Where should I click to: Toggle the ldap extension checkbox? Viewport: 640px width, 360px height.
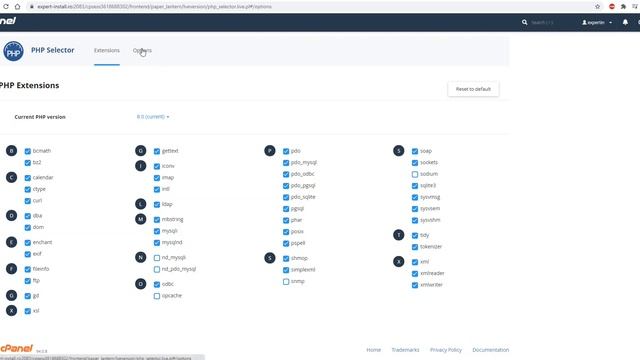157,204
